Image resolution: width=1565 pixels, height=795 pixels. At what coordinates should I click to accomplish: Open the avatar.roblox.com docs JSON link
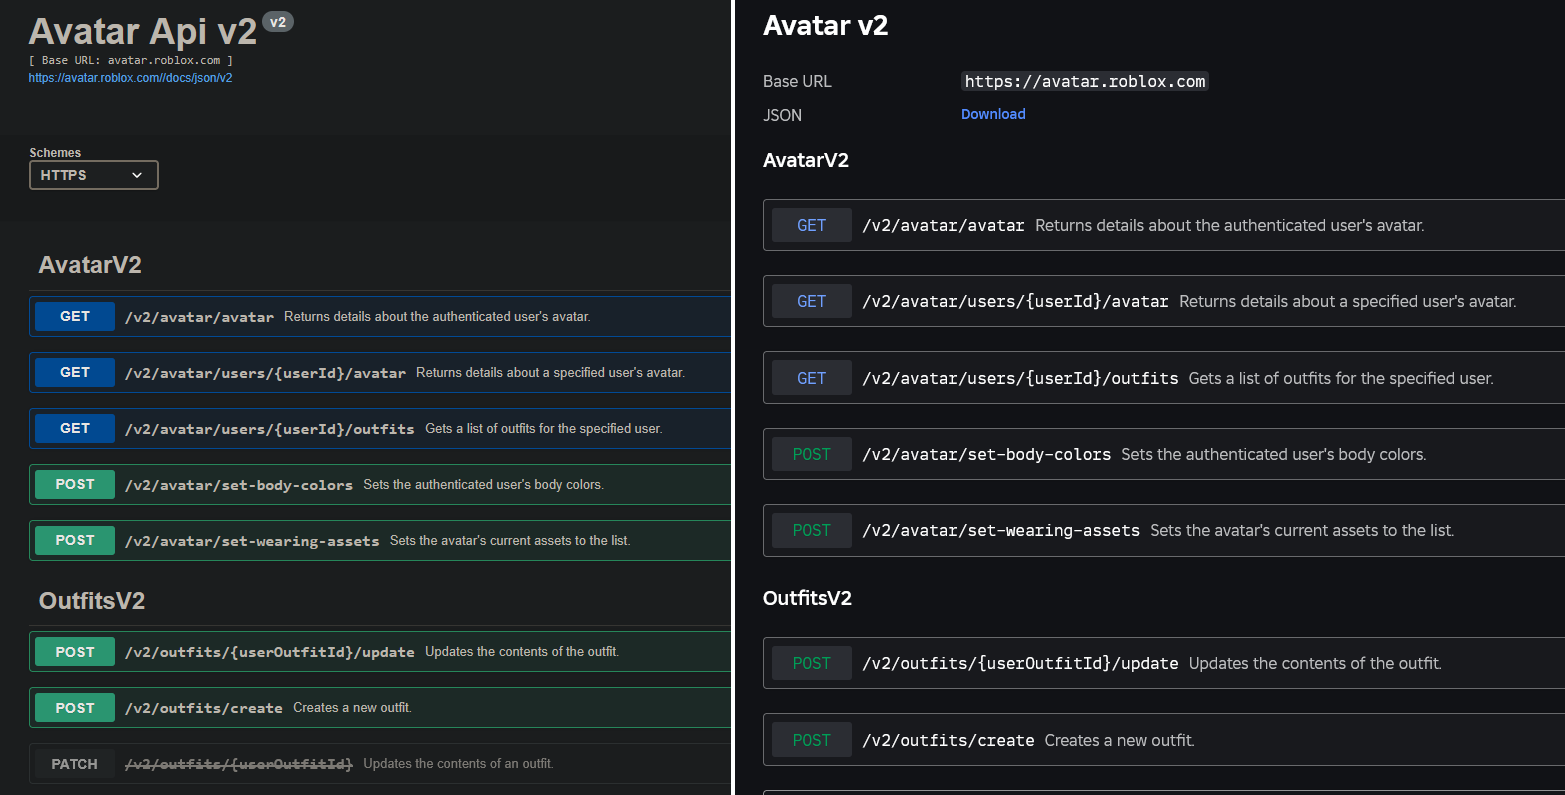130,78
